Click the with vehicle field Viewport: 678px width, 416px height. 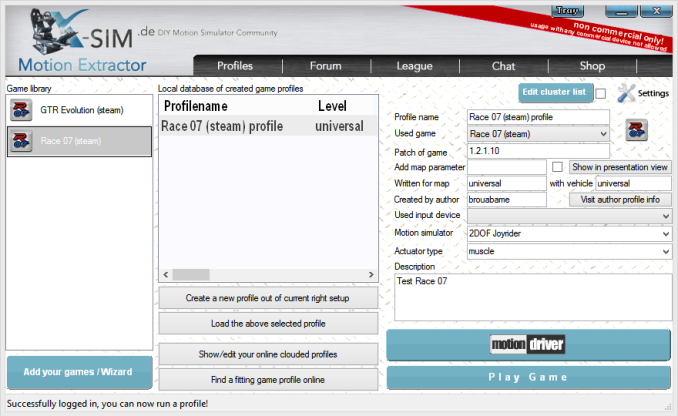633,183
